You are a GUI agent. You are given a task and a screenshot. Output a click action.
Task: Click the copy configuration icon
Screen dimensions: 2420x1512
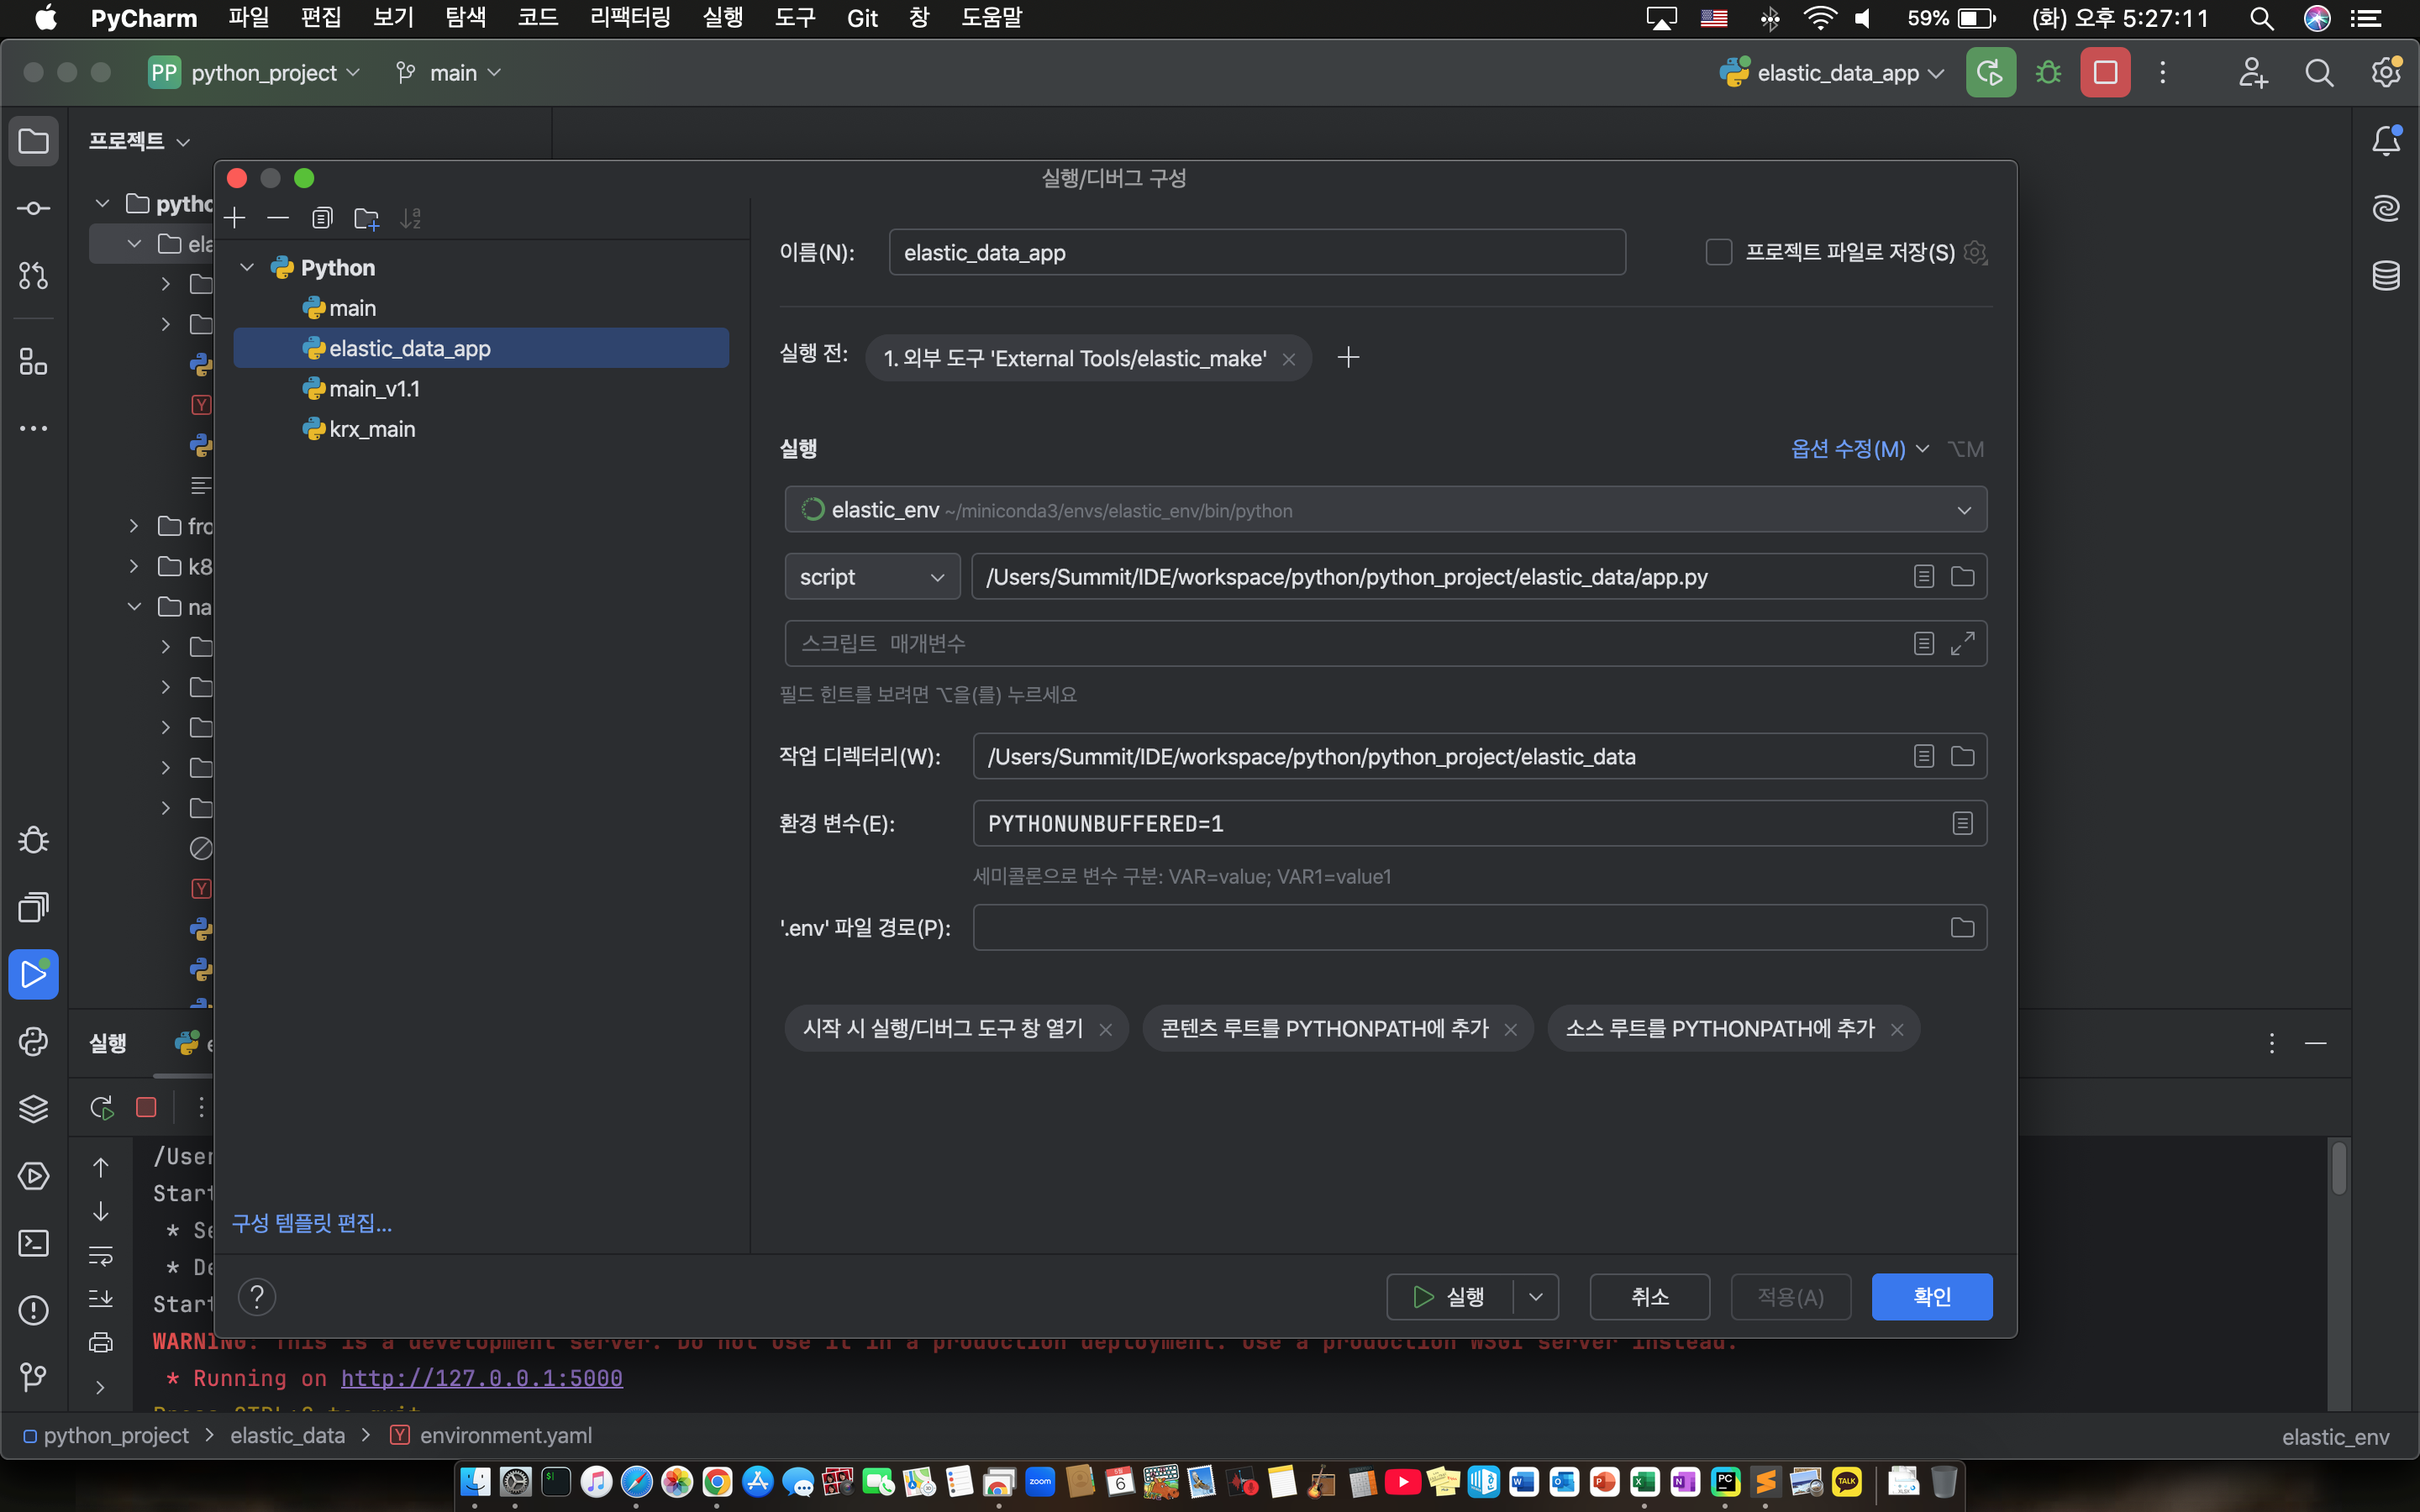(322, 218)
